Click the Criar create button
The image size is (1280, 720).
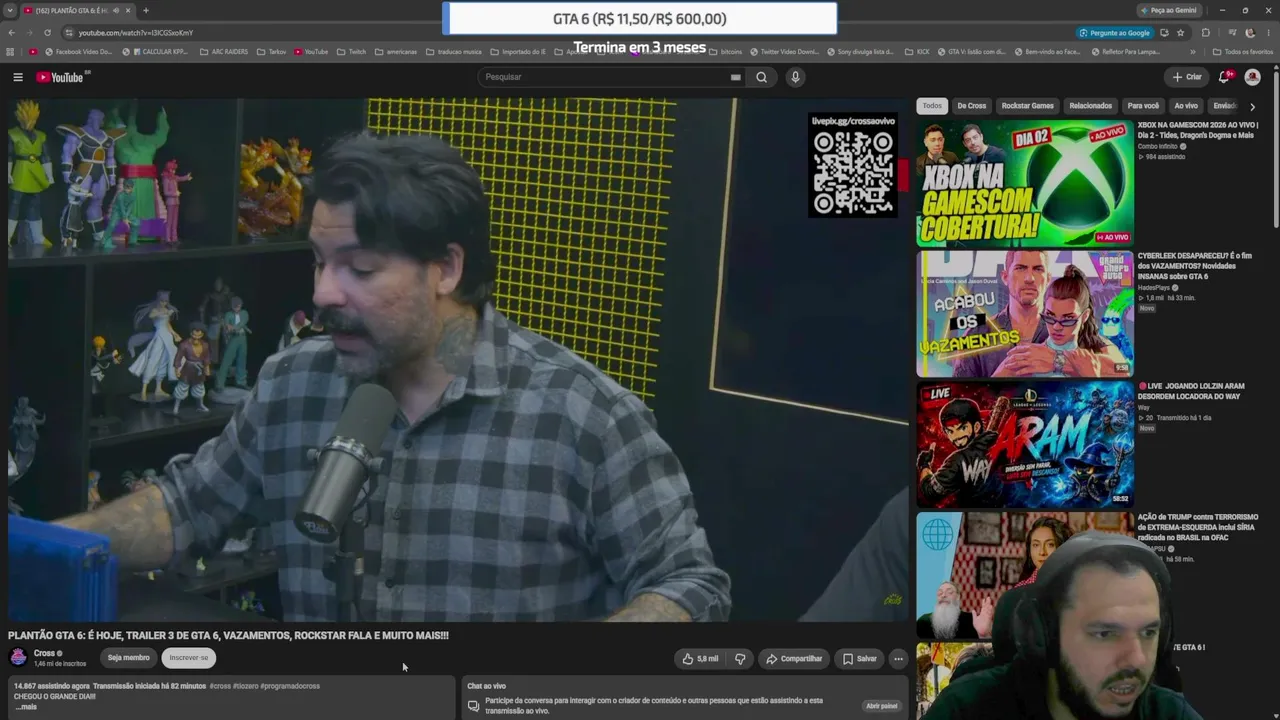pos(1187,77)
